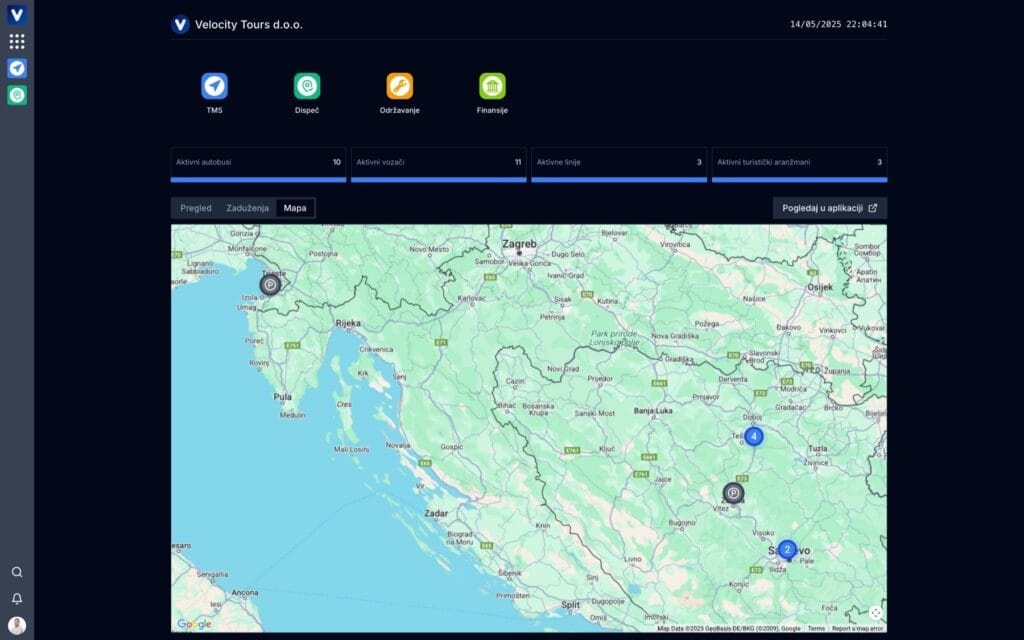Open the Održavanje app icon
The width and height of the screenshot is (1024, 640).
pyautogui.click(x=400, y=86)
